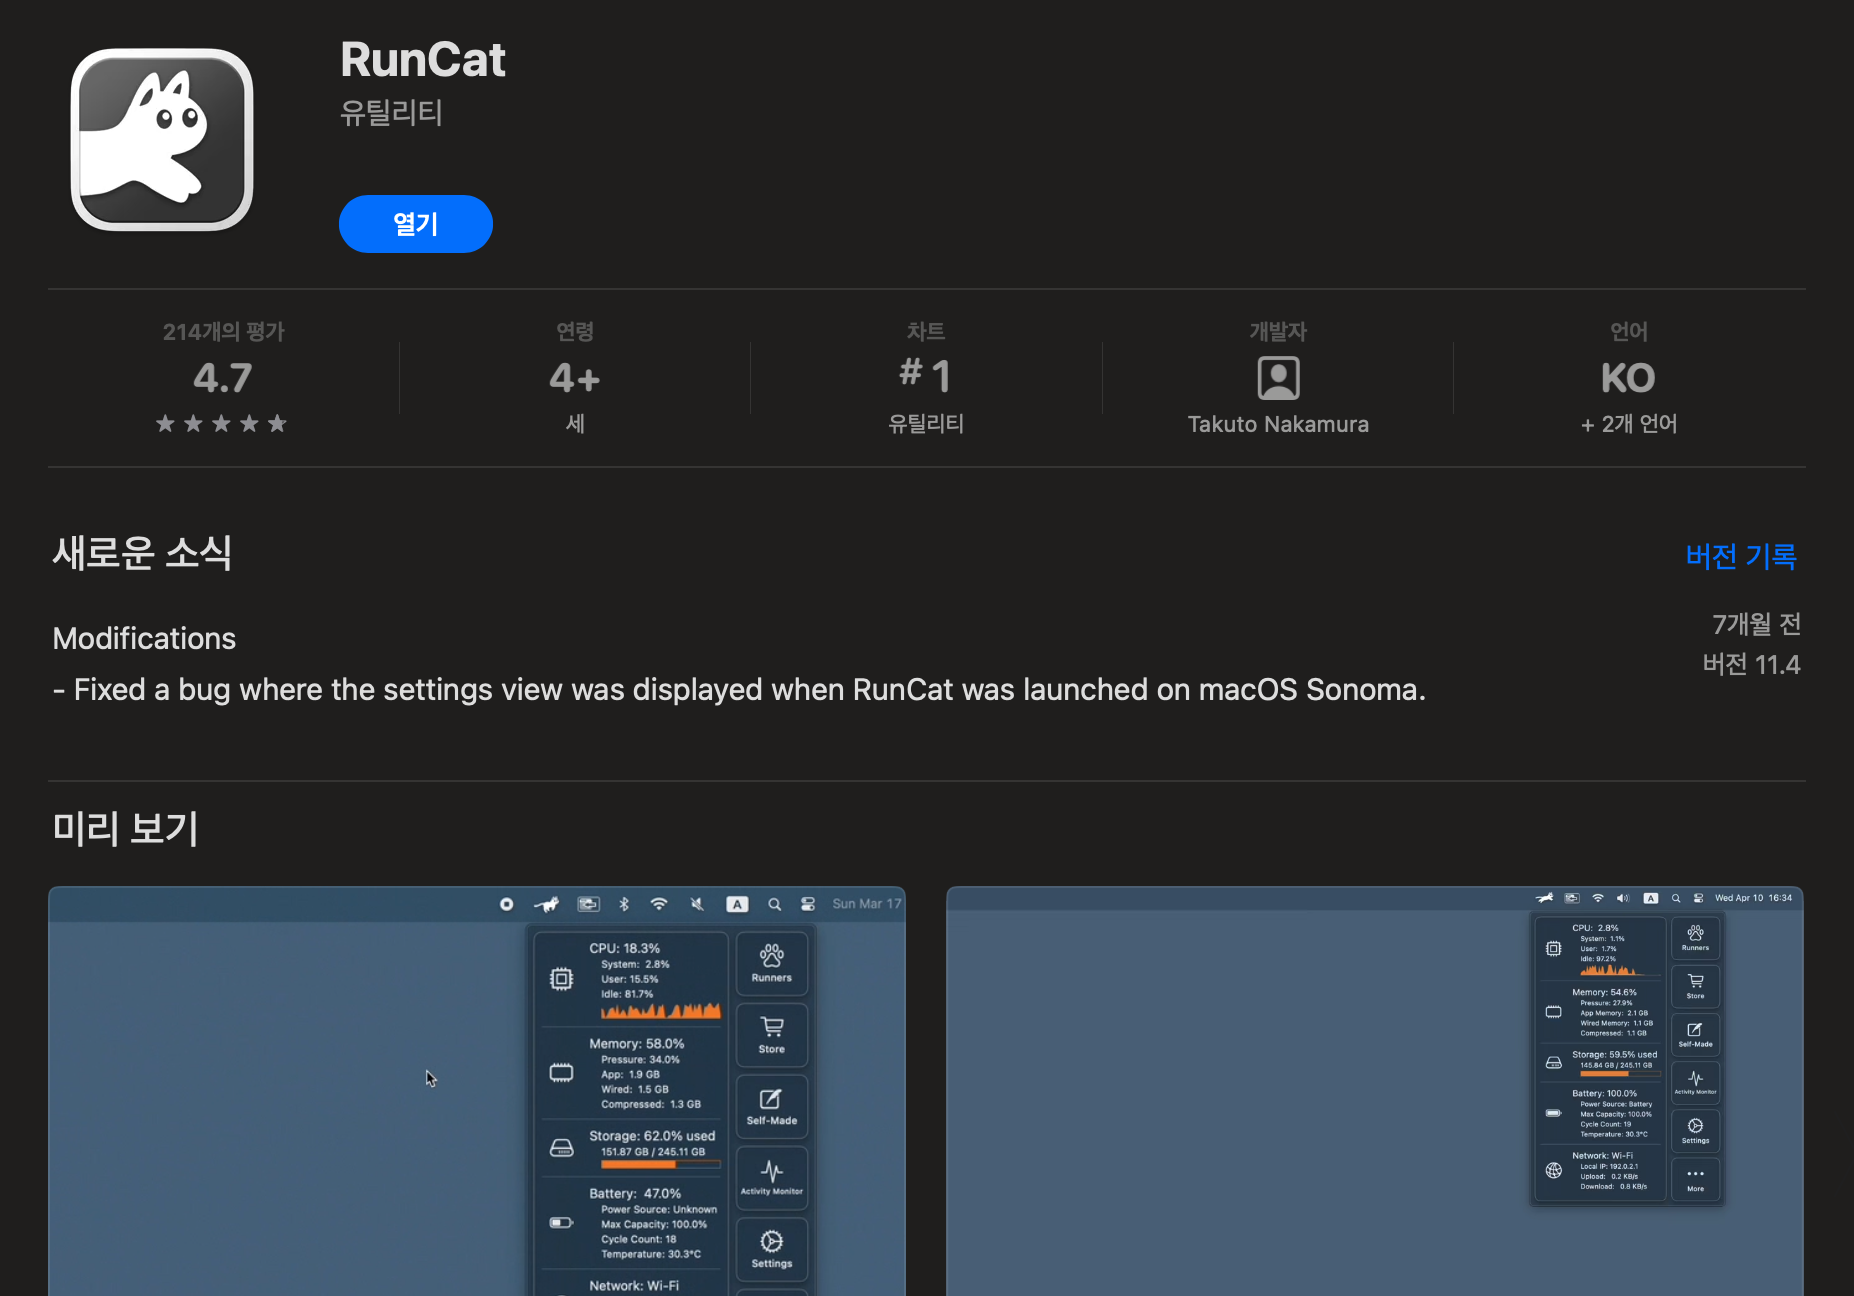Open RunCat with the 열기 button
1854x1296 pixels.
pyautogui.click(x=415, y=224)
